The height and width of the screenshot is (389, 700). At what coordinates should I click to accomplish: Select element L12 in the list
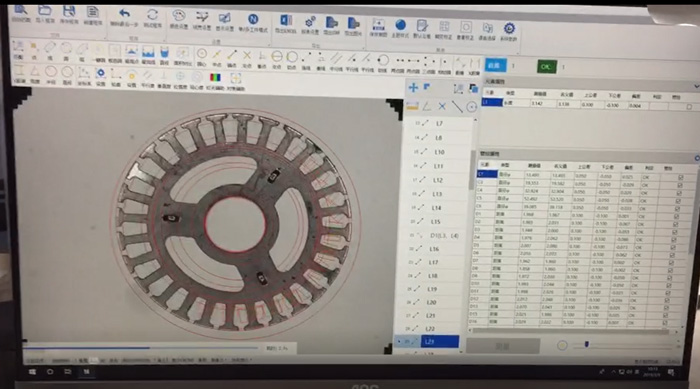pyautogui.click(x=437, y=180)
